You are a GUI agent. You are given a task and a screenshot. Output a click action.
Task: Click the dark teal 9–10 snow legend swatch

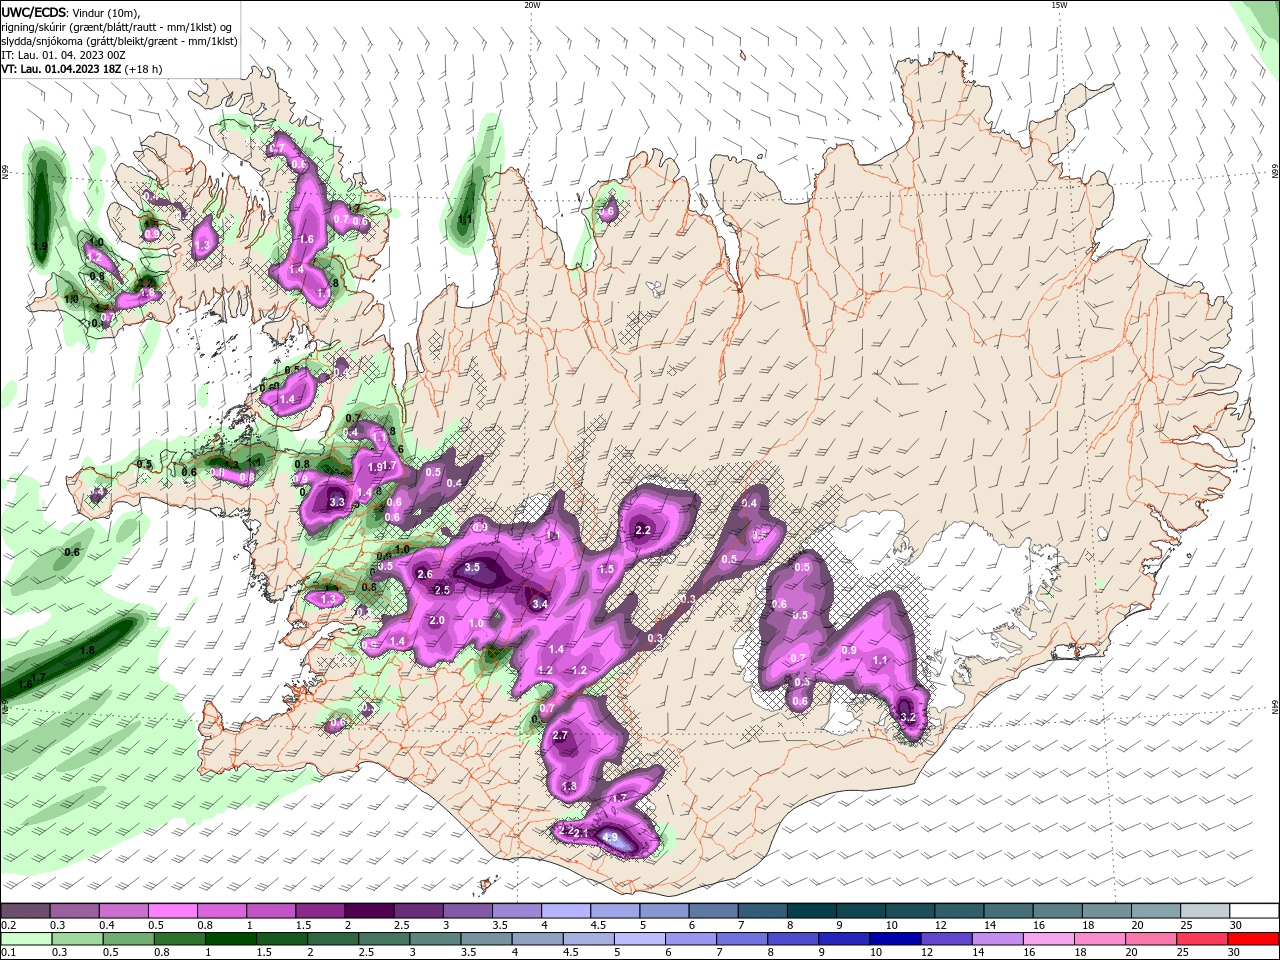861,911
